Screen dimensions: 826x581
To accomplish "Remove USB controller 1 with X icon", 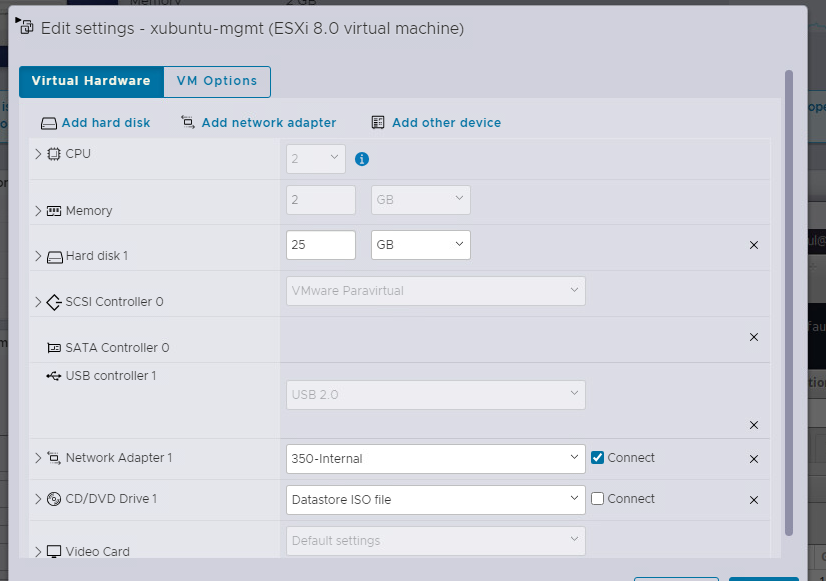I will [x=754, y=425].
